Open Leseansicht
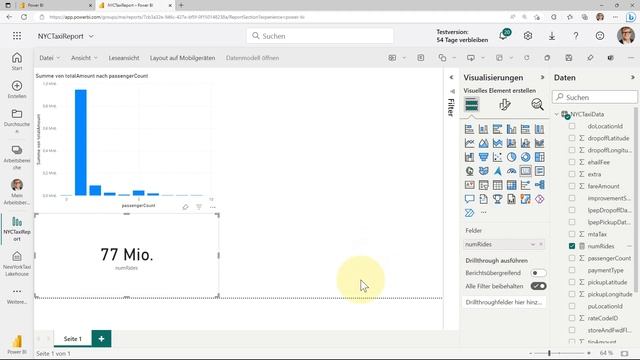This screenshot has width=640, height=360. point(124,58)
